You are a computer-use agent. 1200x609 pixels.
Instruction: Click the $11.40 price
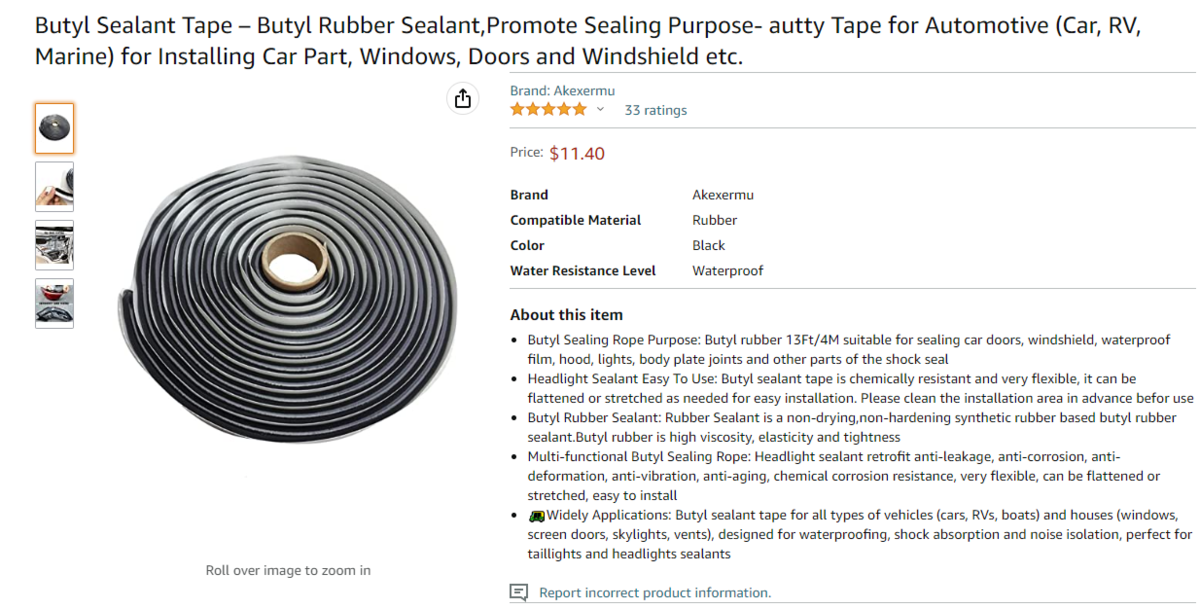click(x=577, y=153)
